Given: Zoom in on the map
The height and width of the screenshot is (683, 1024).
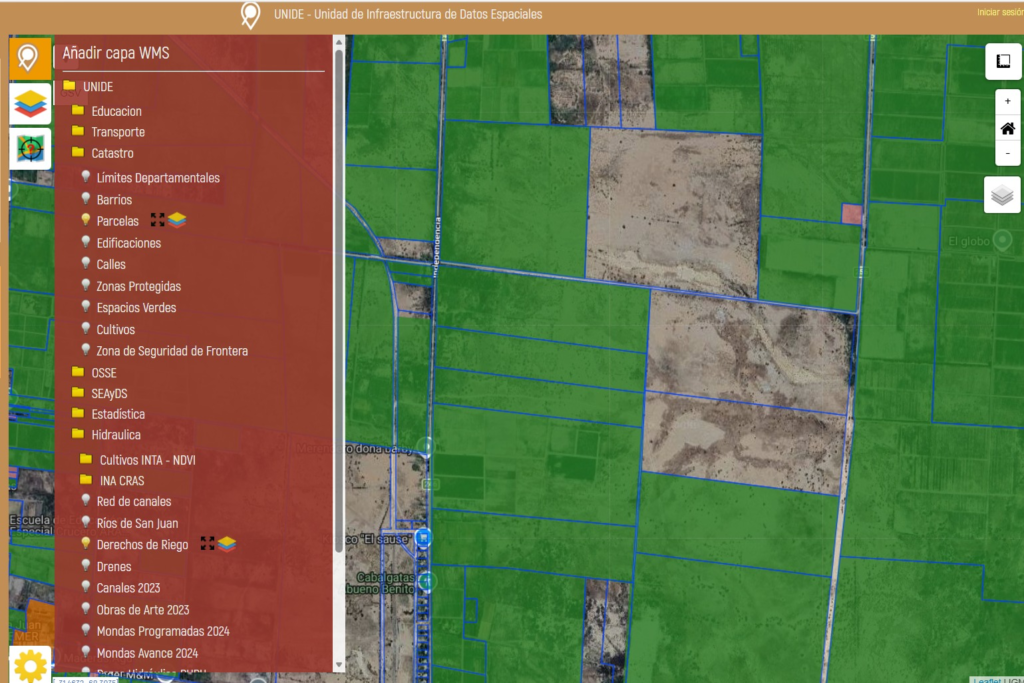Looking at the screenshot, I should coord(1007,101).
